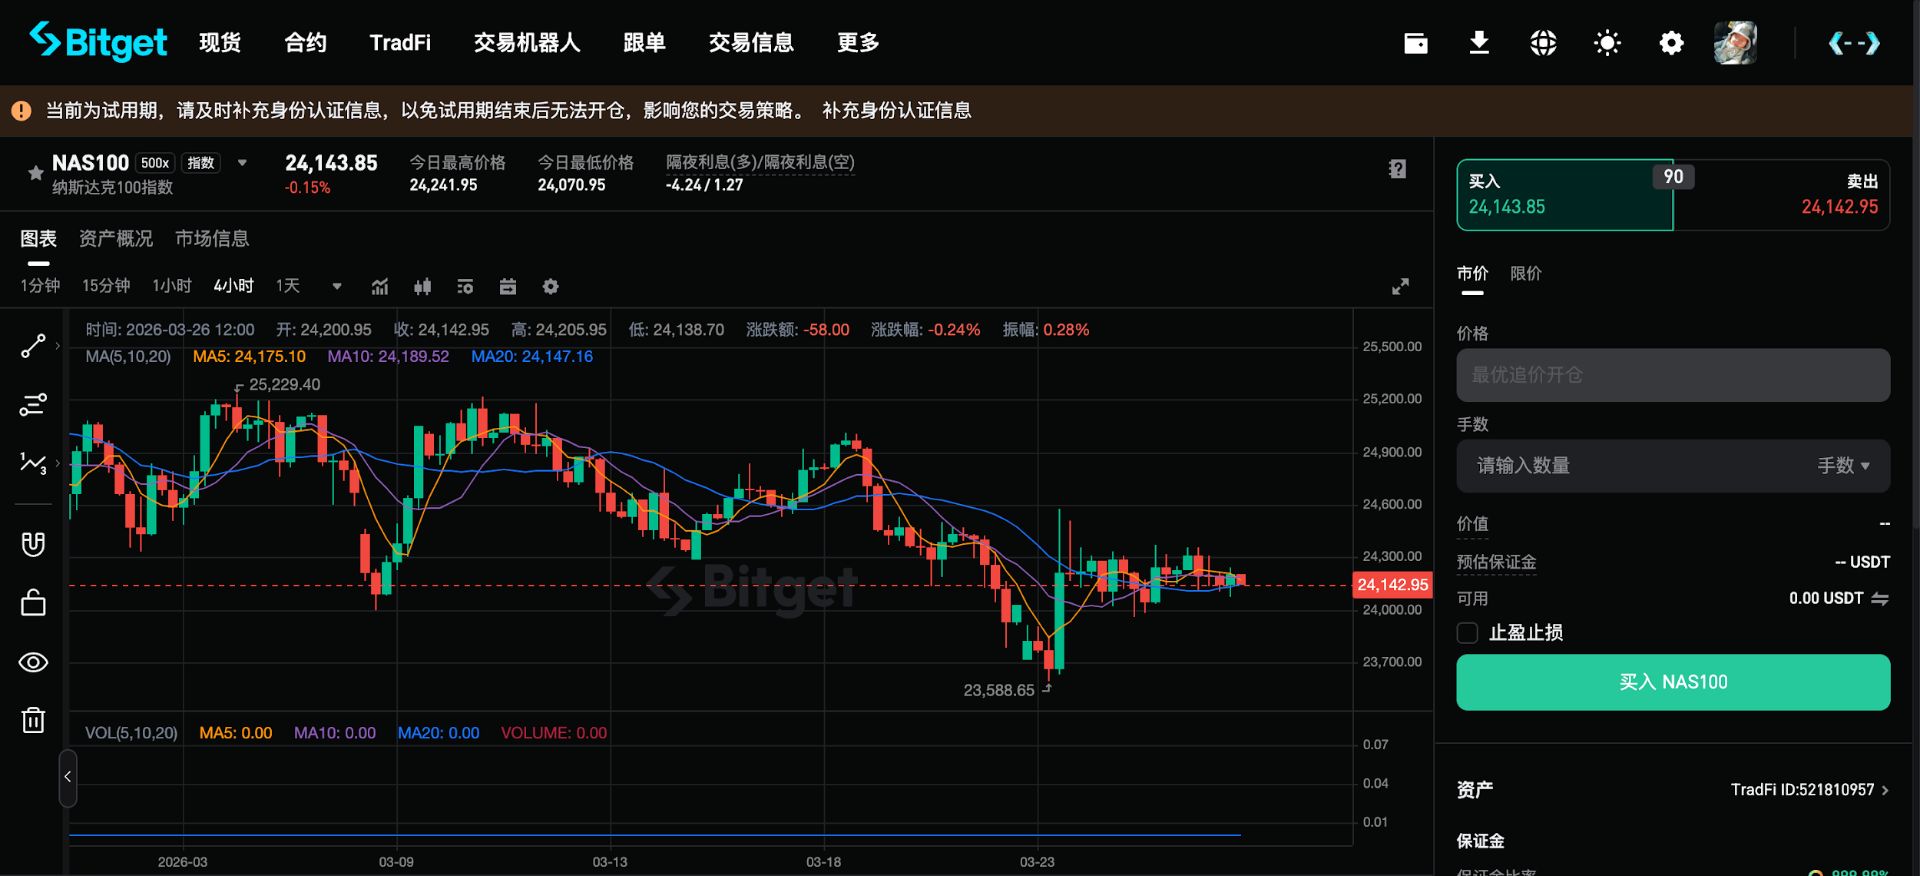Open the 合约 menu

tap(305, 43)
